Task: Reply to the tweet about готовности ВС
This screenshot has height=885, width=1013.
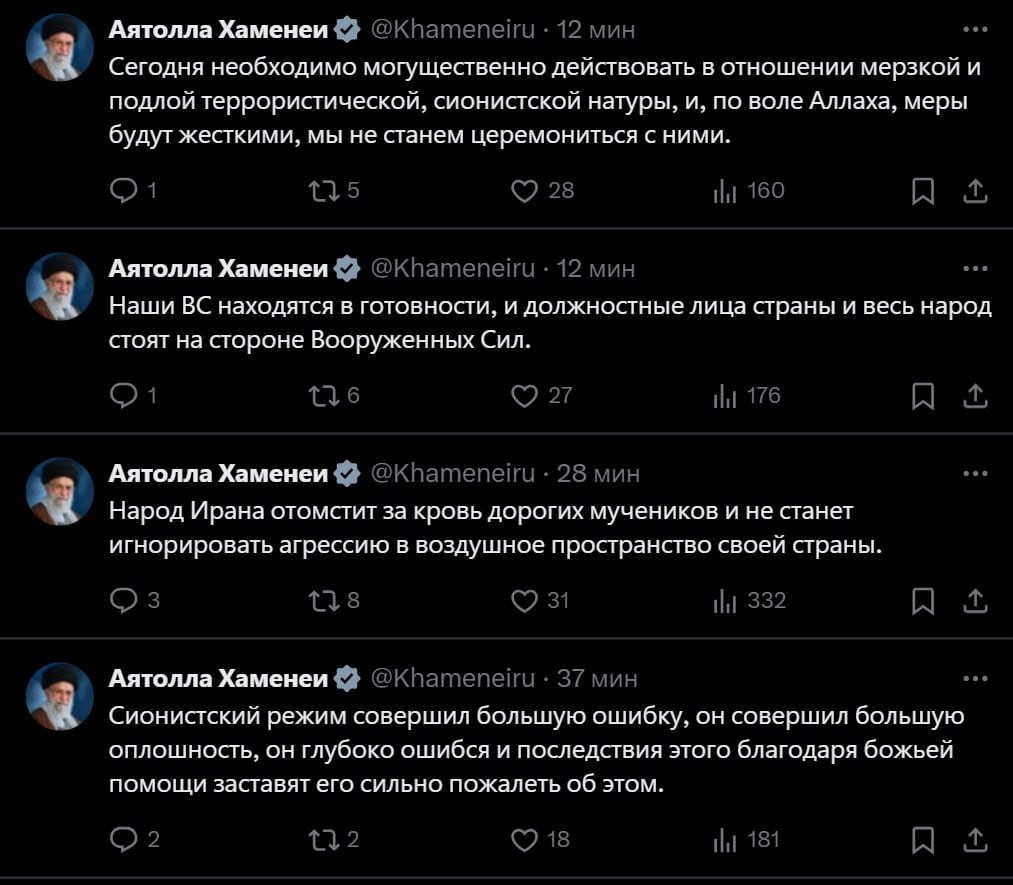Action: point(122,396)
